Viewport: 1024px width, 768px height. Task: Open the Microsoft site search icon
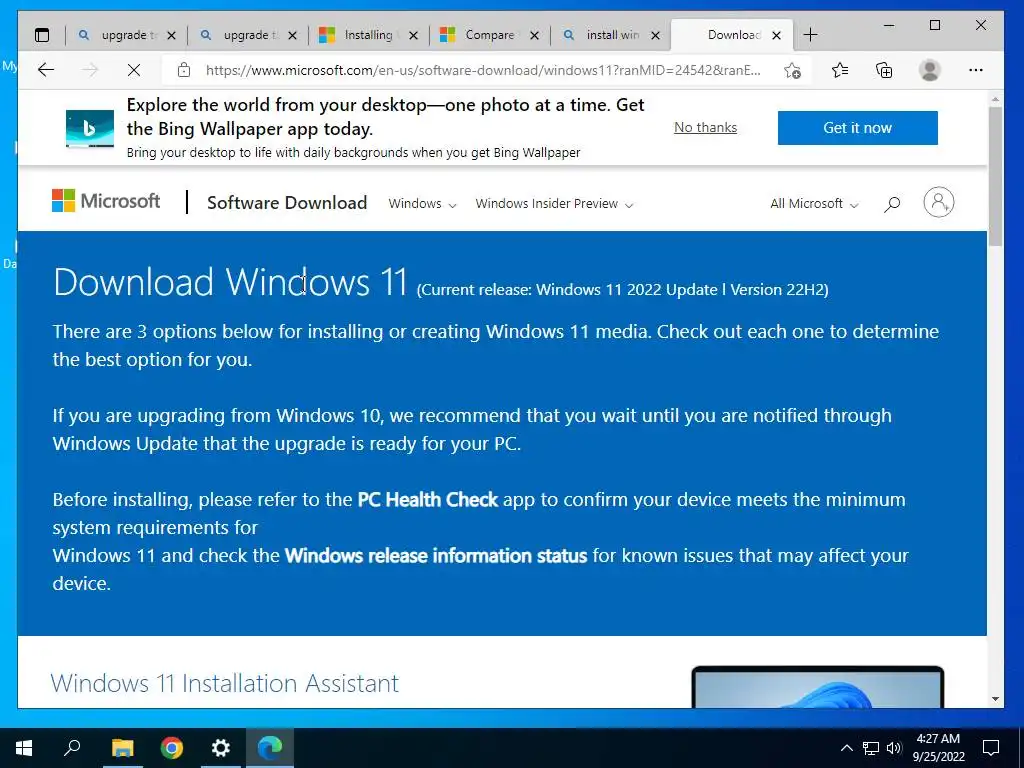click(892, 204)
